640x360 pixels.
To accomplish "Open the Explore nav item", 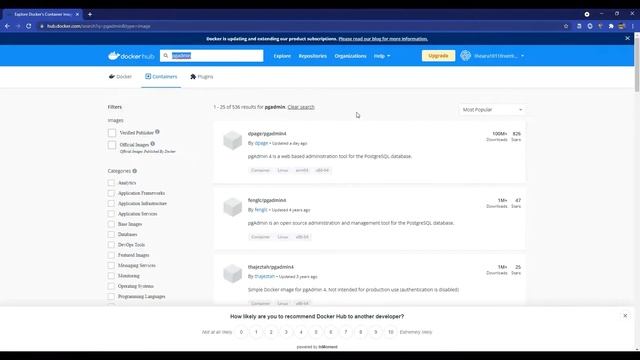I will [282, 56].
